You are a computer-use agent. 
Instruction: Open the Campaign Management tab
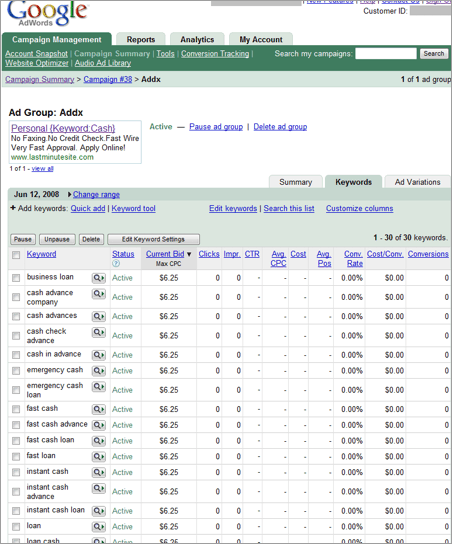click(x=57, y=40)
